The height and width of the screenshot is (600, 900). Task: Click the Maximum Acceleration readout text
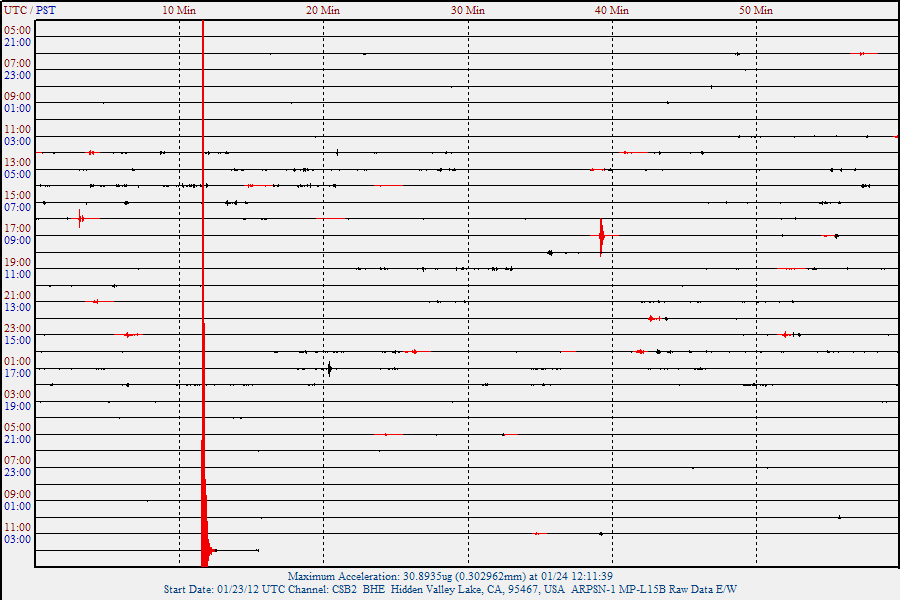pyautogui.click(x=450, y=576)
